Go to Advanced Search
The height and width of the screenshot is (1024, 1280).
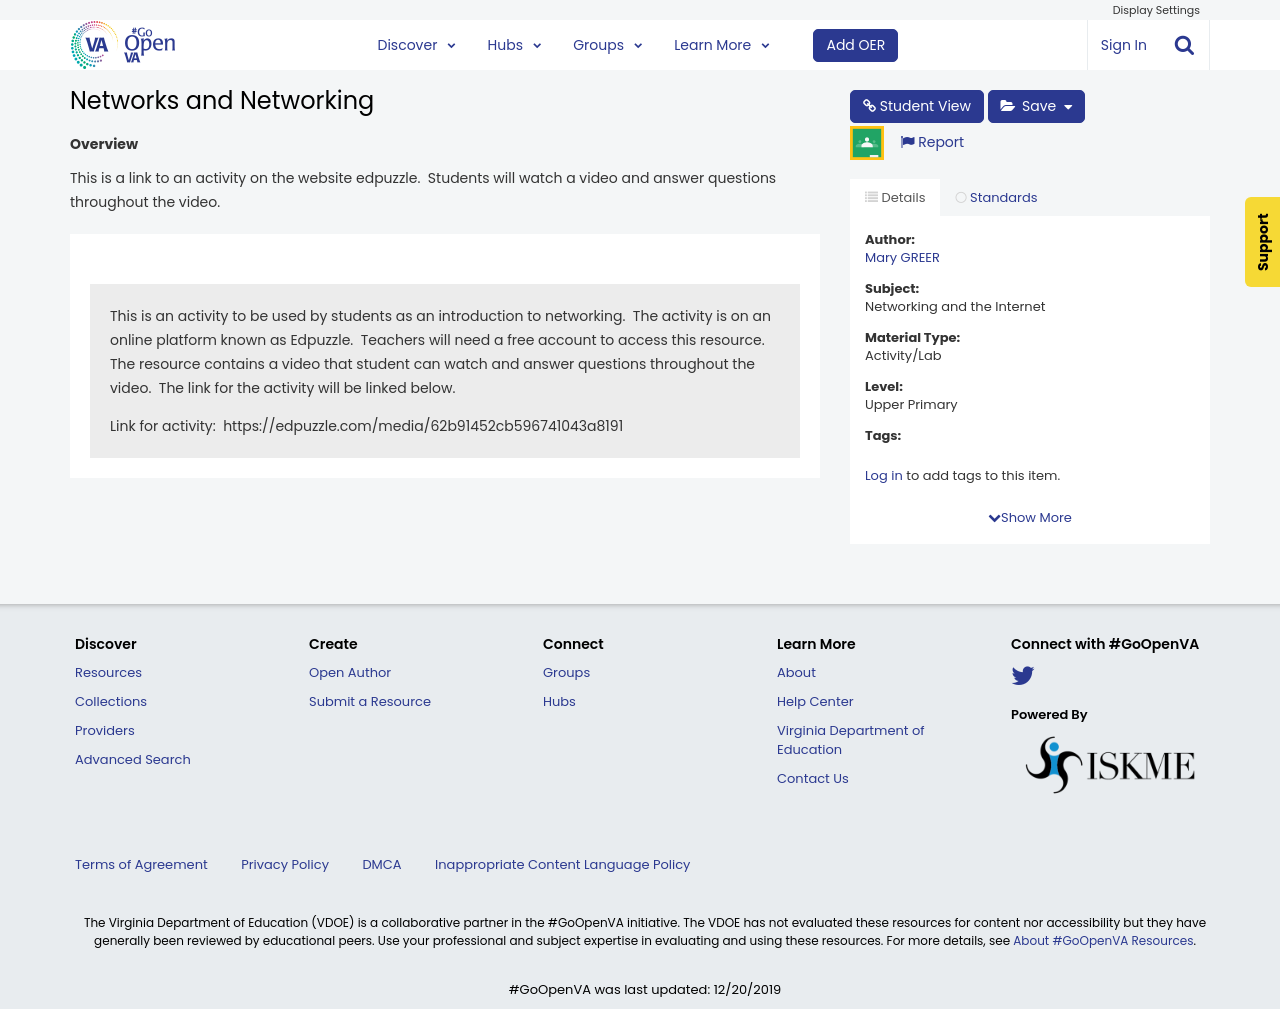coord(133,760)
